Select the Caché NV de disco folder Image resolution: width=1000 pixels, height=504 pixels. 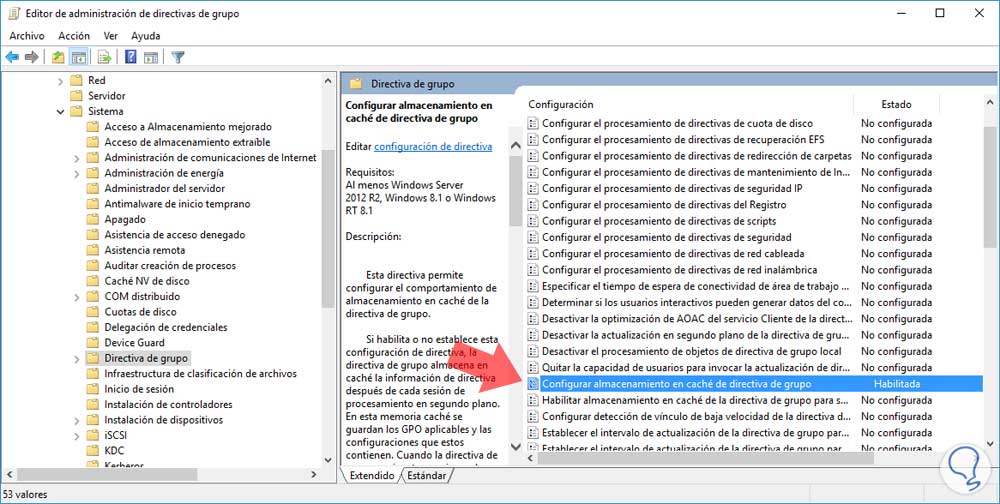click(x=147, y=281)
